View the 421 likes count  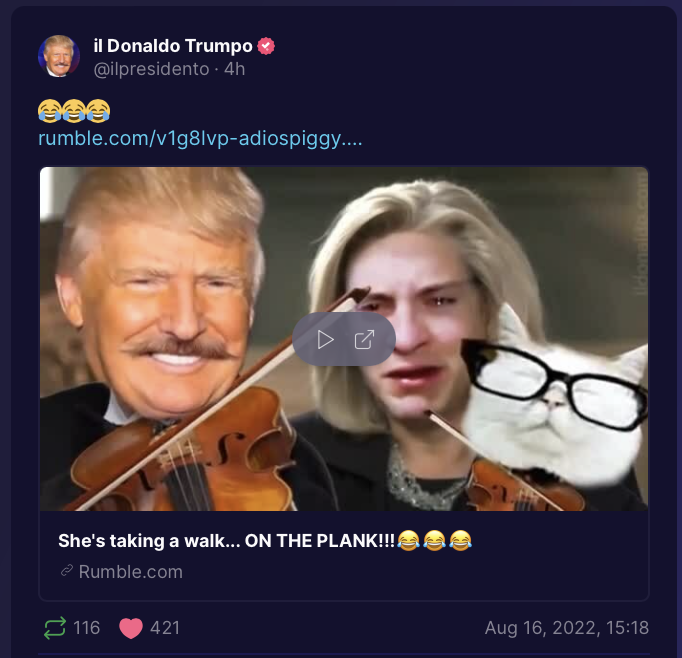pyautogui.click(x=165, y=628)
